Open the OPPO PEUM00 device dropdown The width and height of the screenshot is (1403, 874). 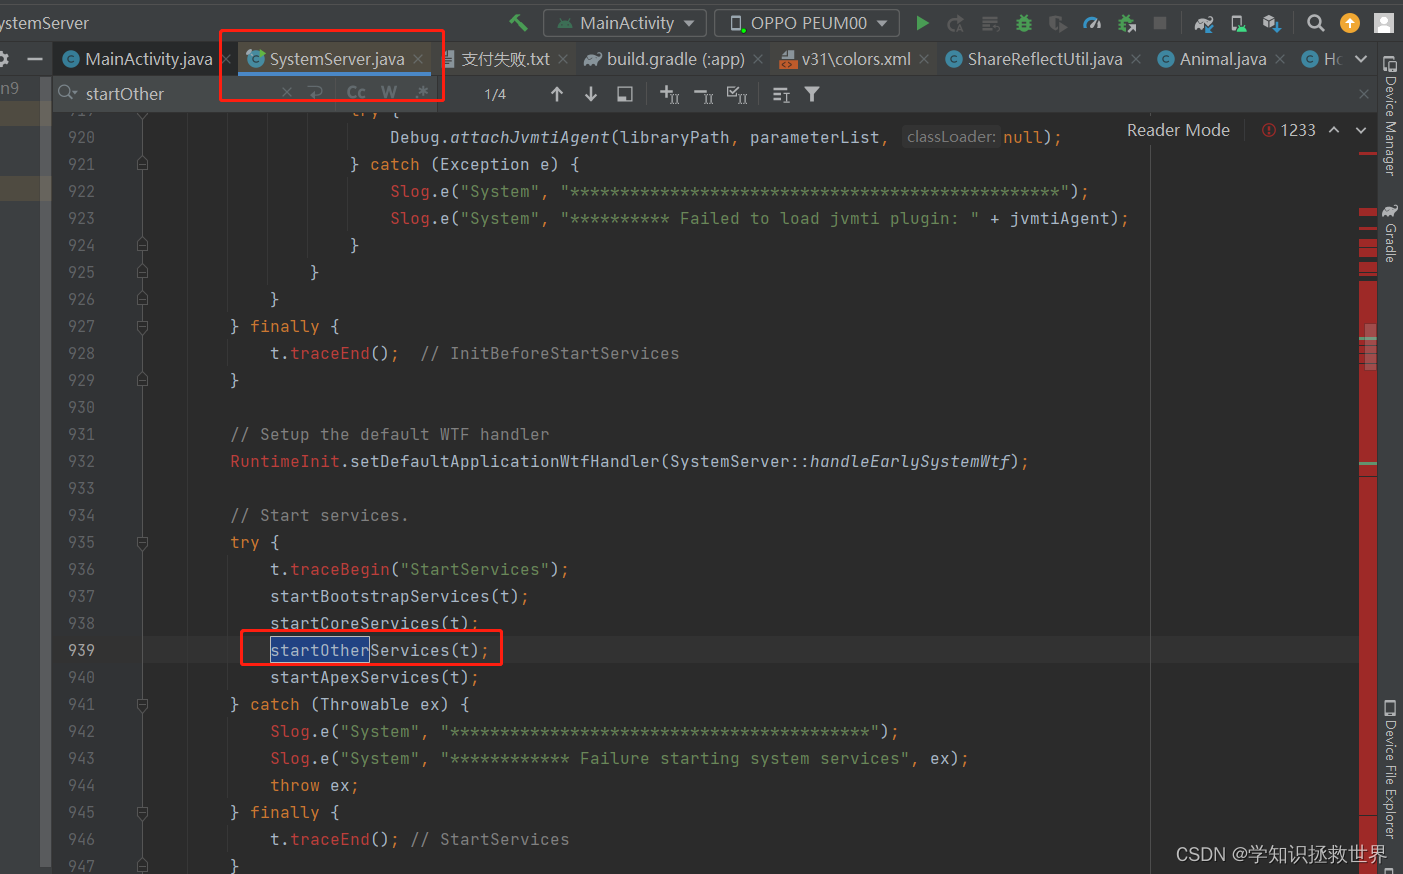(x=807, y=22)
